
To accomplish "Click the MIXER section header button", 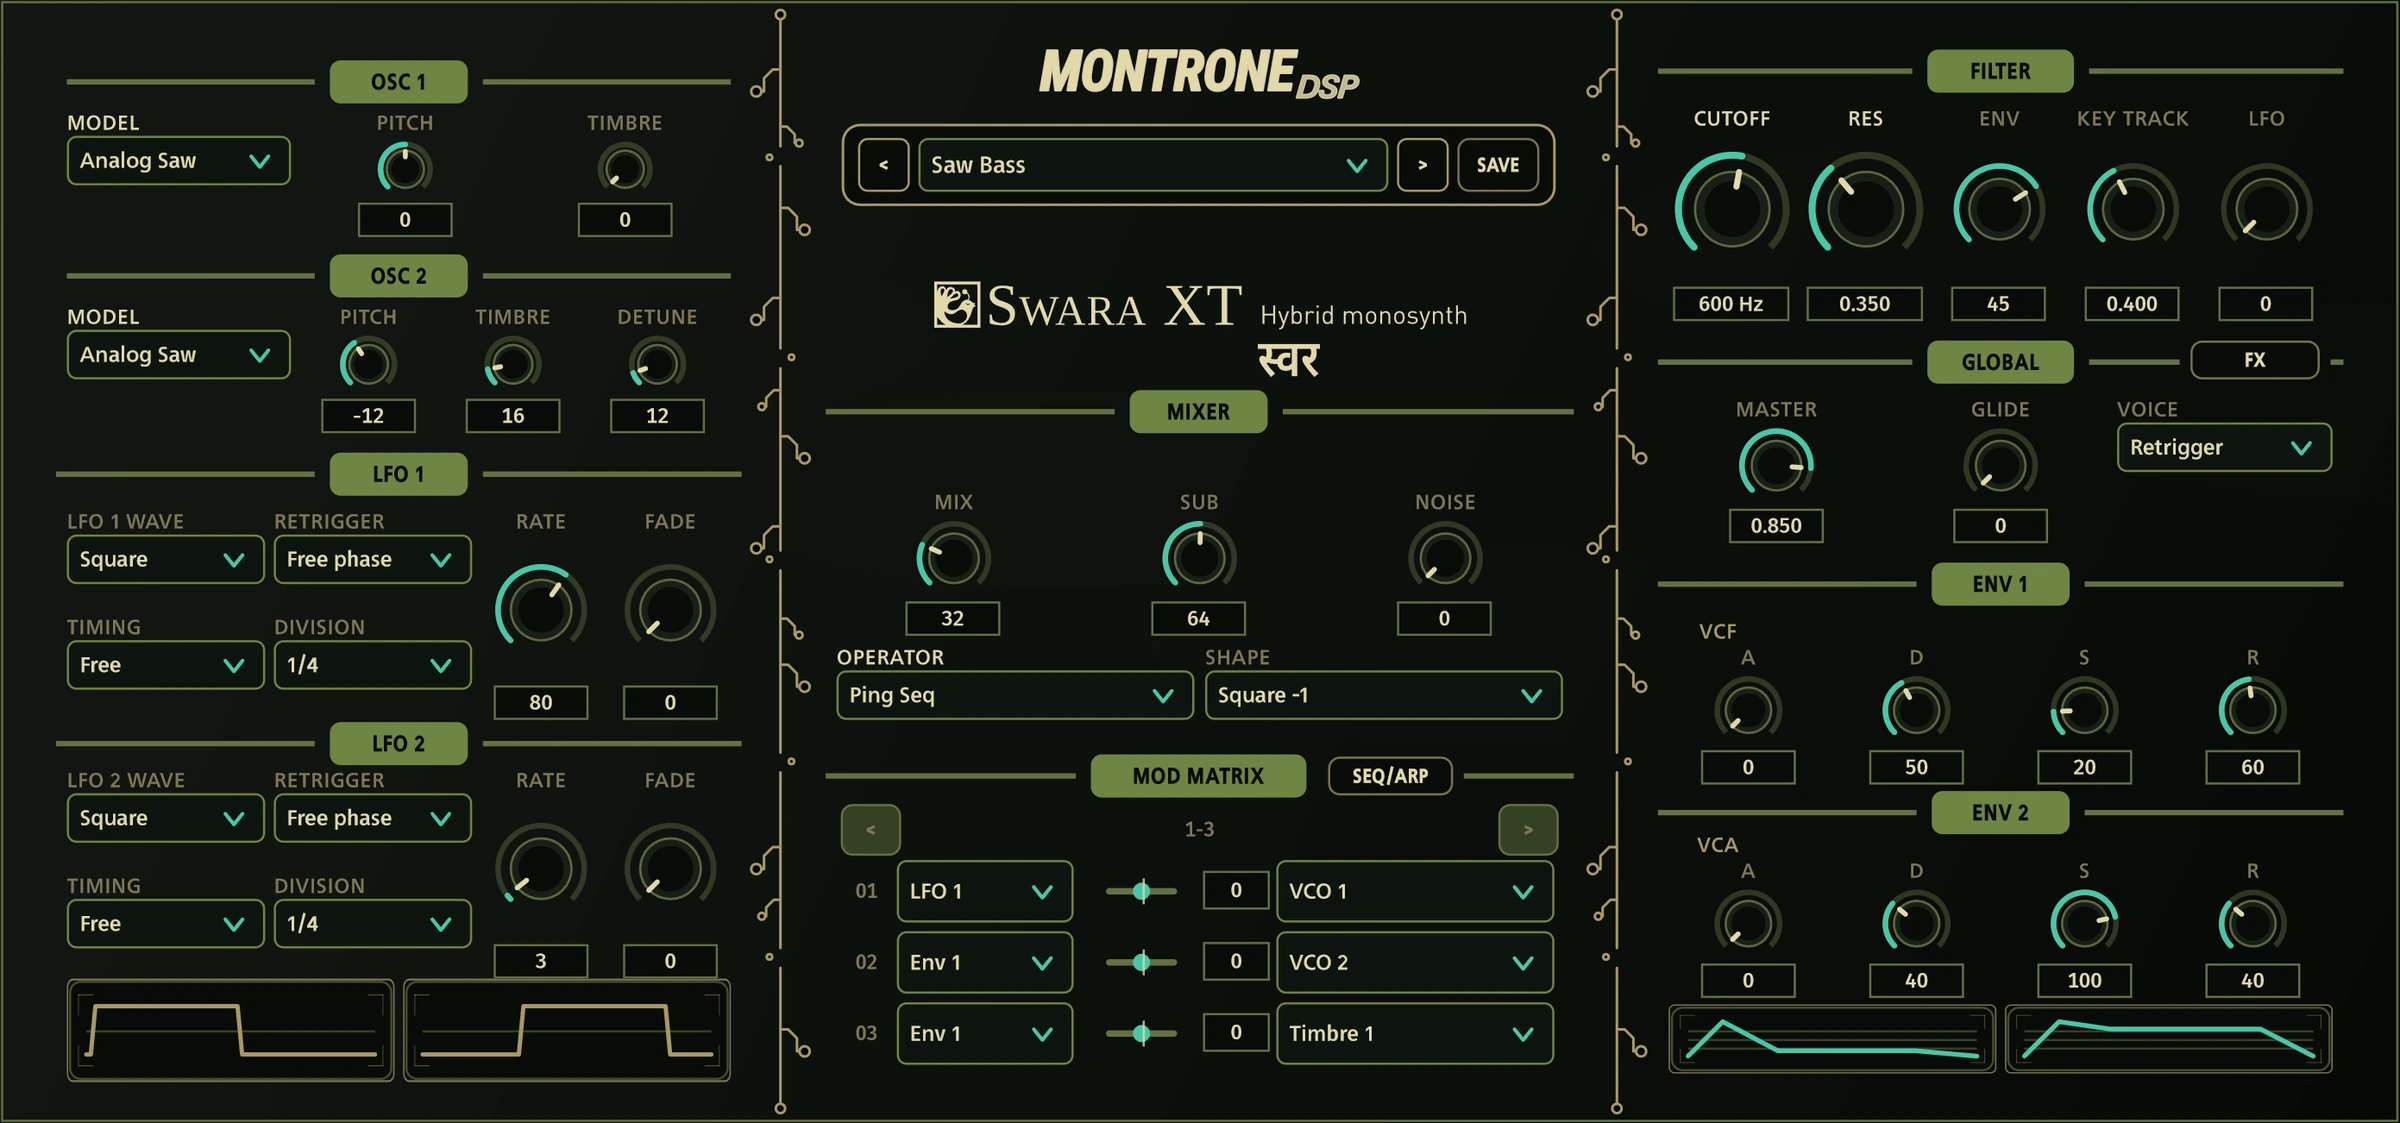I will (1198, 412).
